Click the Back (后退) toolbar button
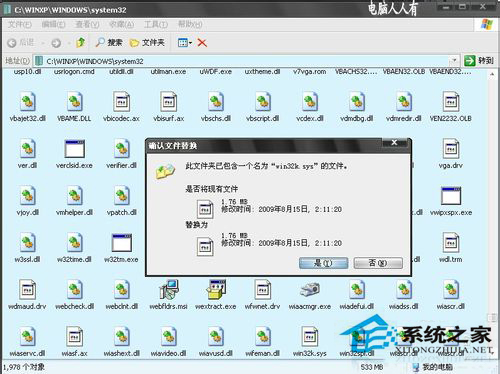Image resolution: width=500 pixels, height=374 pixels. coord(21,43)
